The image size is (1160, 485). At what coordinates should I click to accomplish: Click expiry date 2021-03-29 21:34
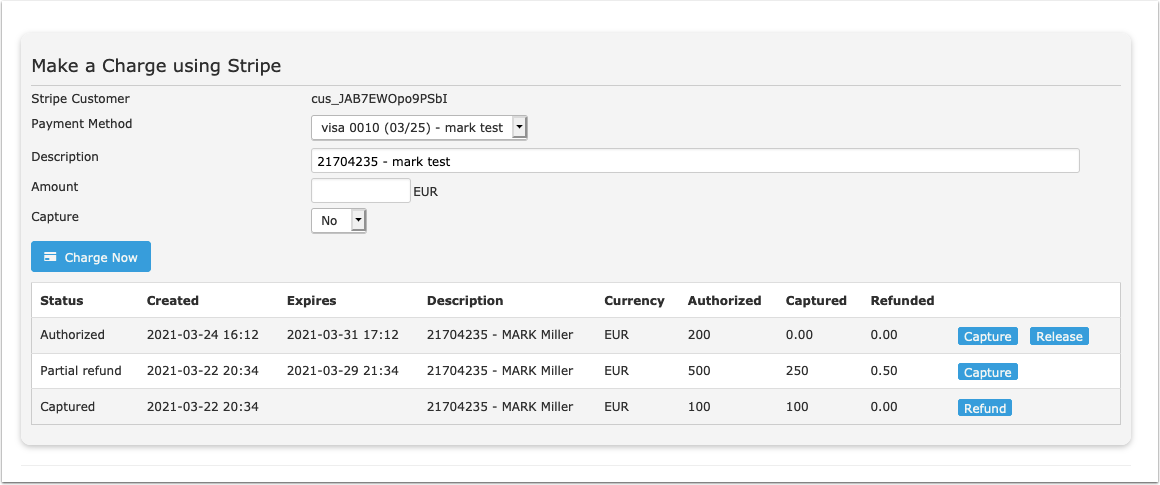(x=343, y=370)
